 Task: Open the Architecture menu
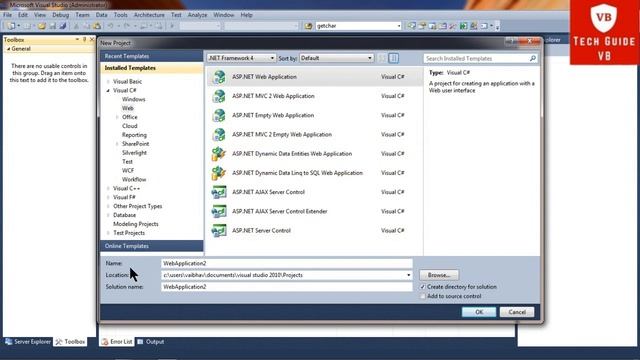[x=149, y=15]
